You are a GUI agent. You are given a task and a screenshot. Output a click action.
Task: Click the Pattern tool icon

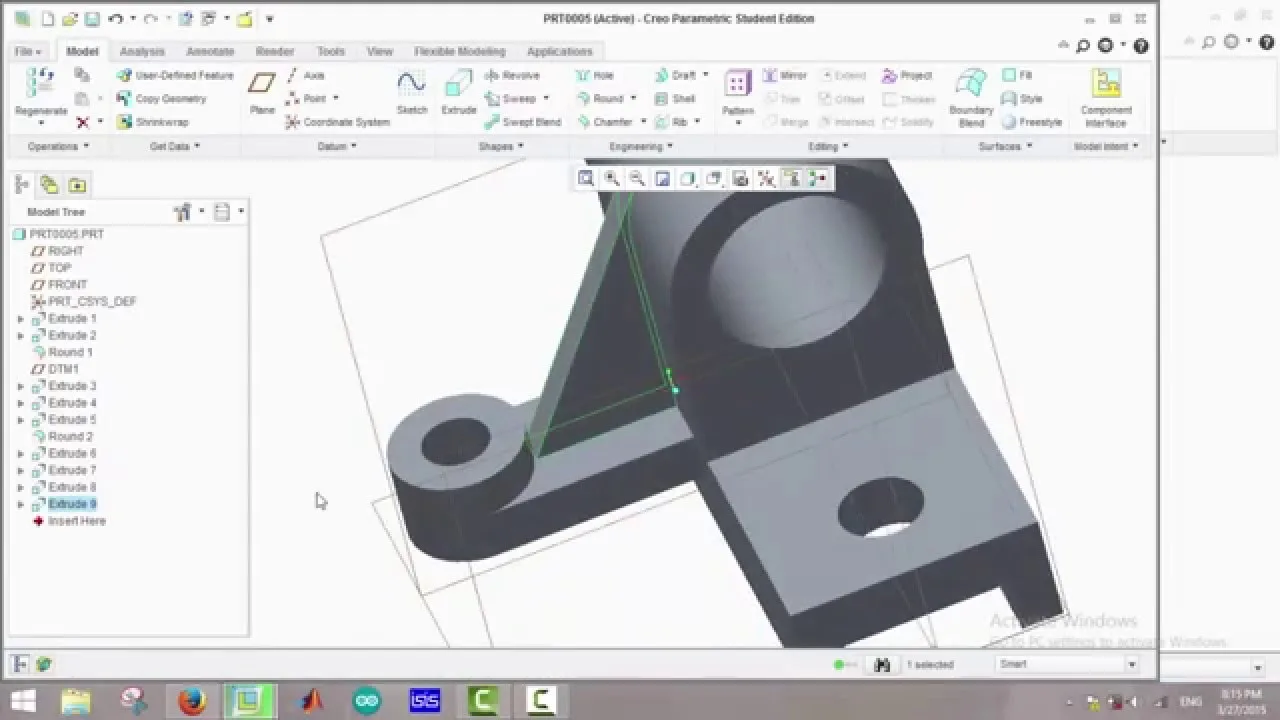(x=738, y=85)
